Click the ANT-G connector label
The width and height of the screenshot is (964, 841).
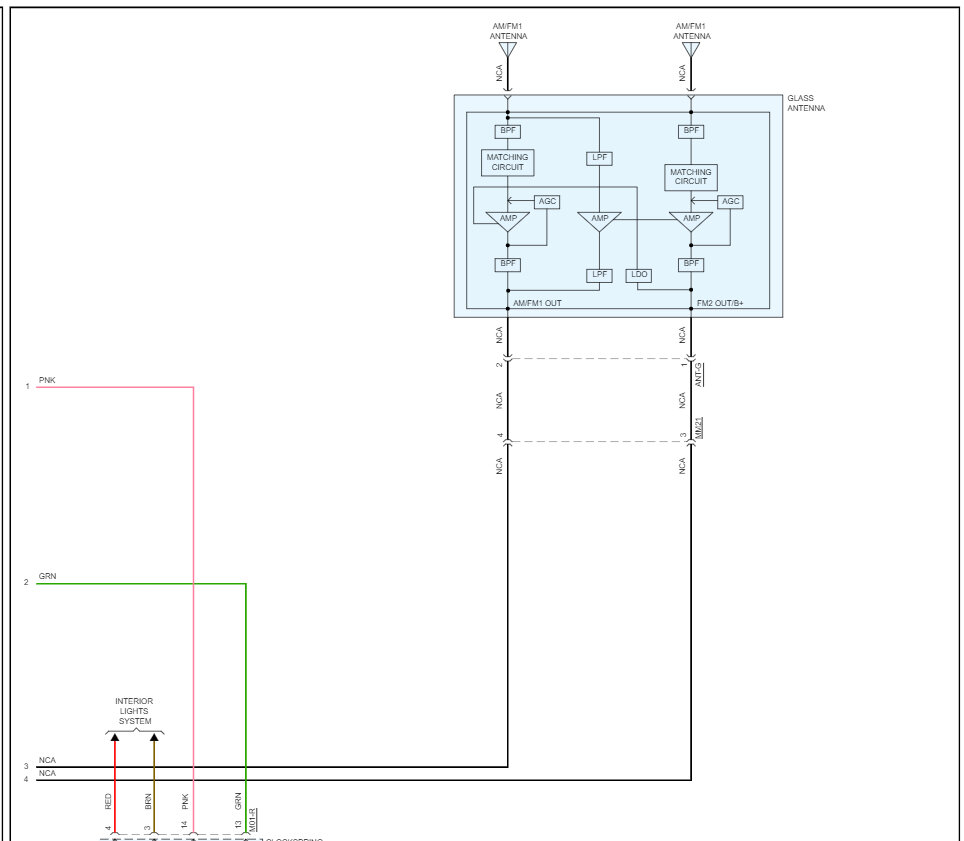pos(698,374)
